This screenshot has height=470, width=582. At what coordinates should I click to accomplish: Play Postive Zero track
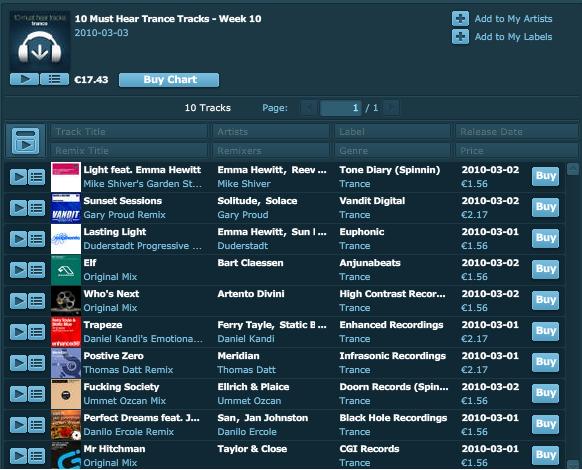point(18,363)
